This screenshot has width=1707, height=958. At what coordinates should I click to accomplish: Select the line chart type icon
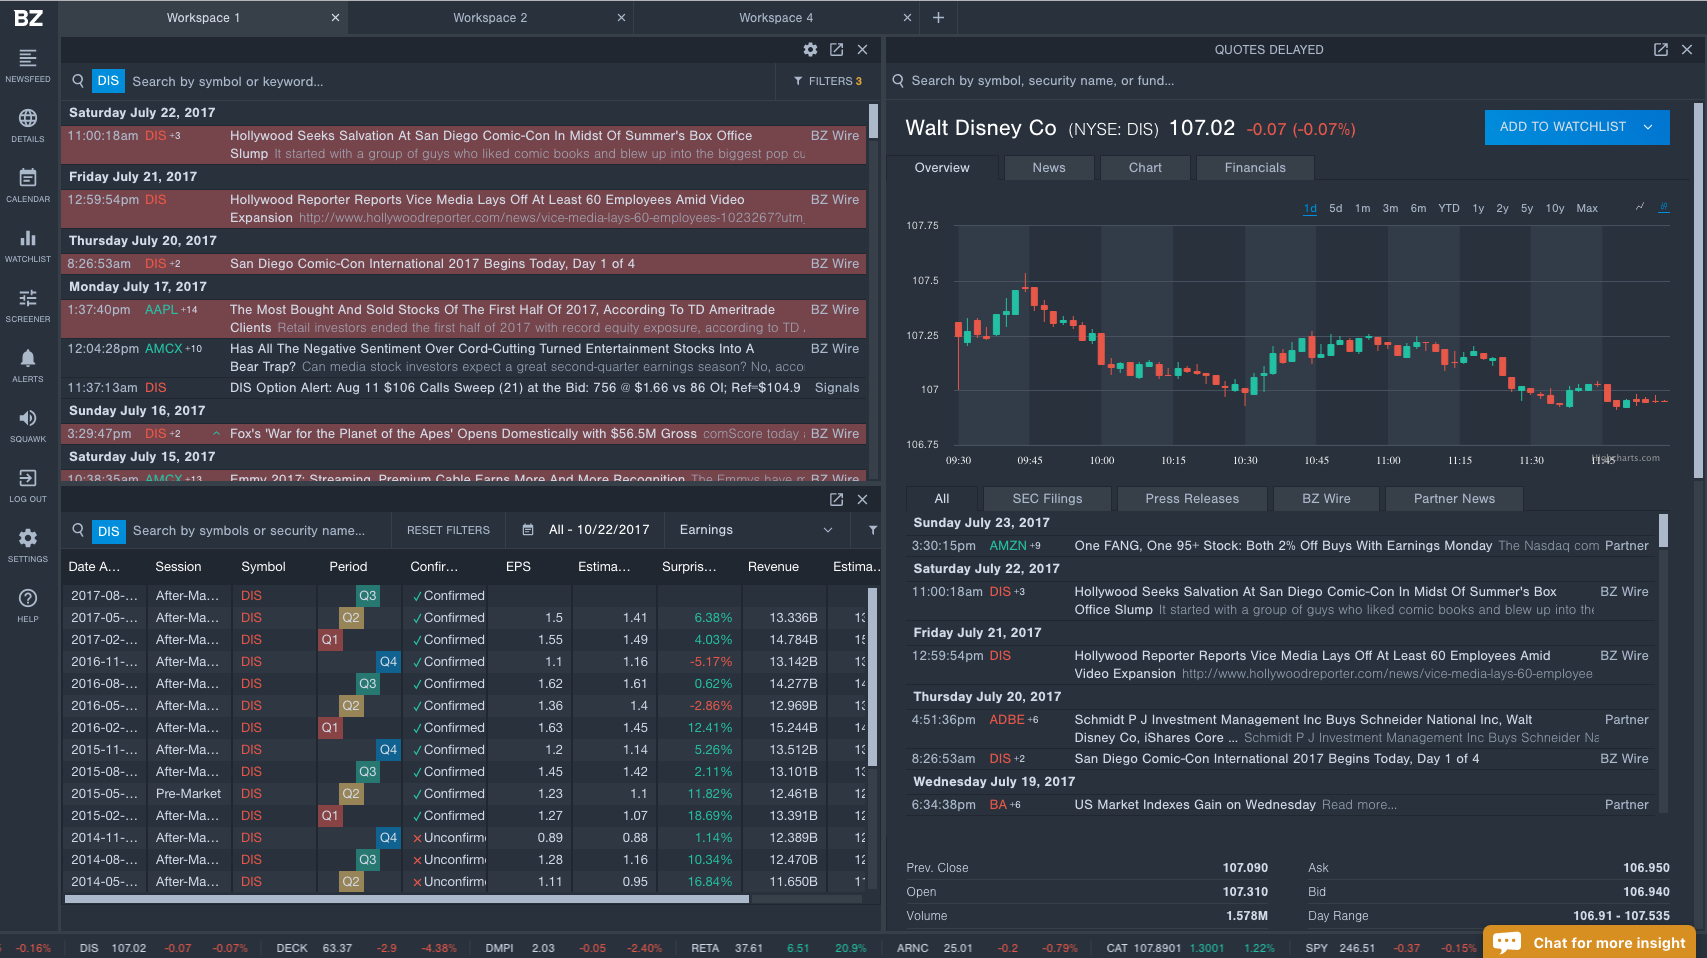(1640, 207)
